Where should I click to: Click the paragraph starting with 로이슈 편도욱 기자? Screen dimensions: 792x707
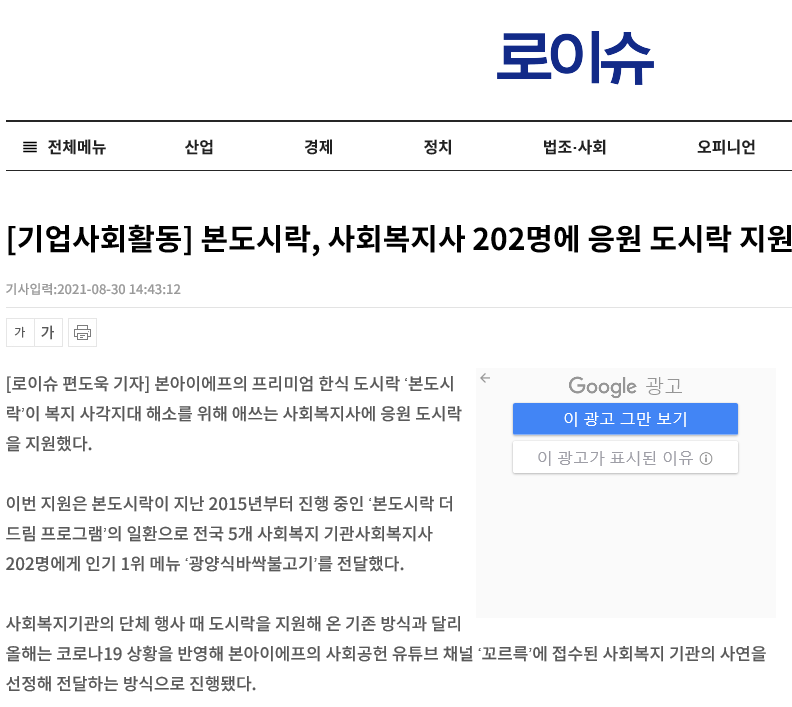tap(234, 412)
